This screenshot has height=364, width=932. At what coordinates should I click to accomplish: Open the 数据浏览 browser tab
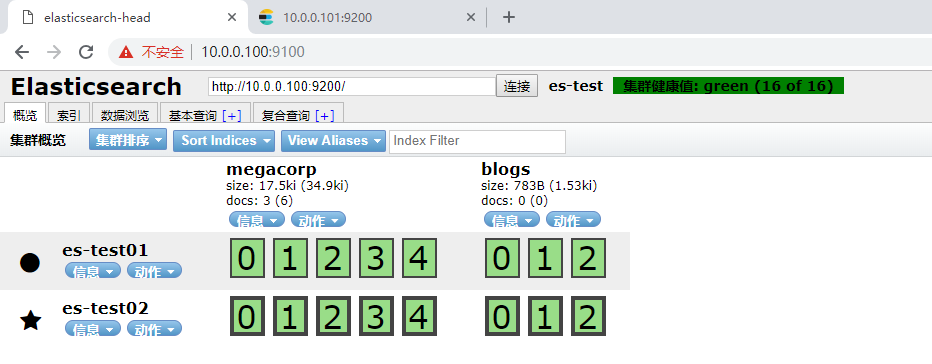click(x=124, y=115)
